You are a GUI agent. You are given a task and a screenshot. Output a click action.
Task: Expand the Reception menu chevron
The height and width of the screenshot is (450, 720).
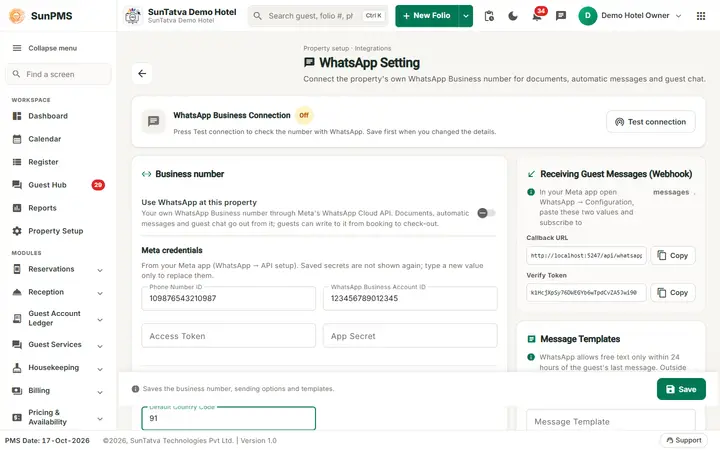click(100, 293)
